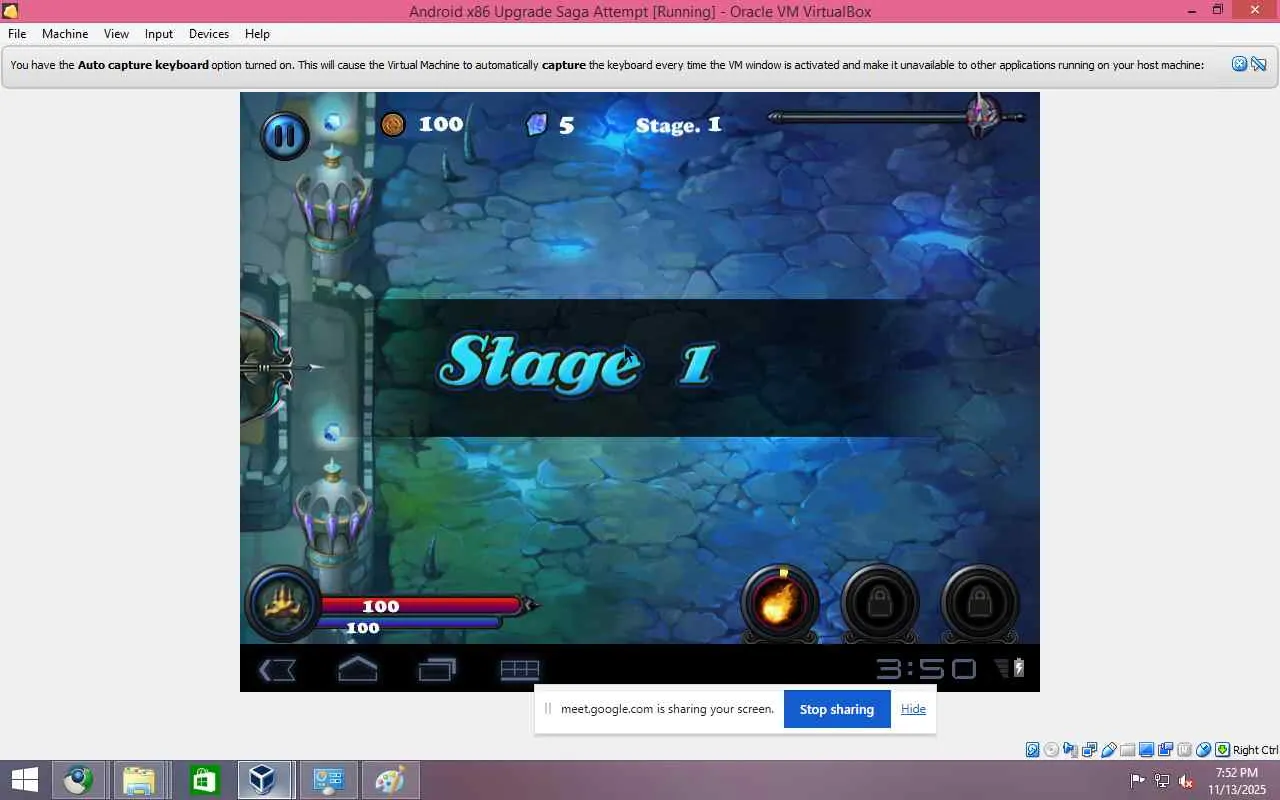Pause the game with the pause button
The width and height of the screenshot is (1280, 800).
click(285, 135)
